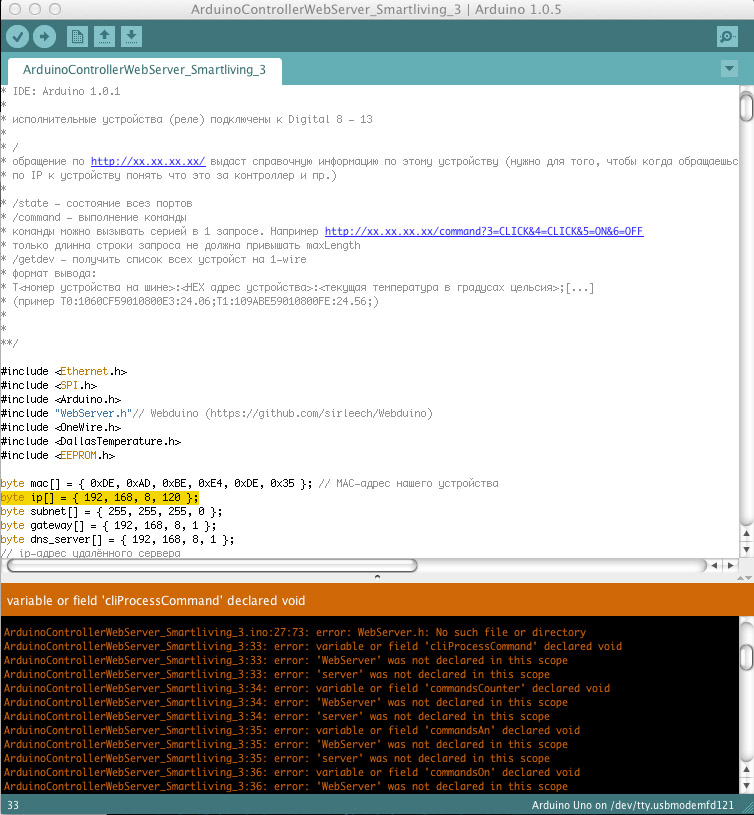This screenshot has height=815, width=754.
Task: Click the '/state' comment line
Action: (97, 204)
